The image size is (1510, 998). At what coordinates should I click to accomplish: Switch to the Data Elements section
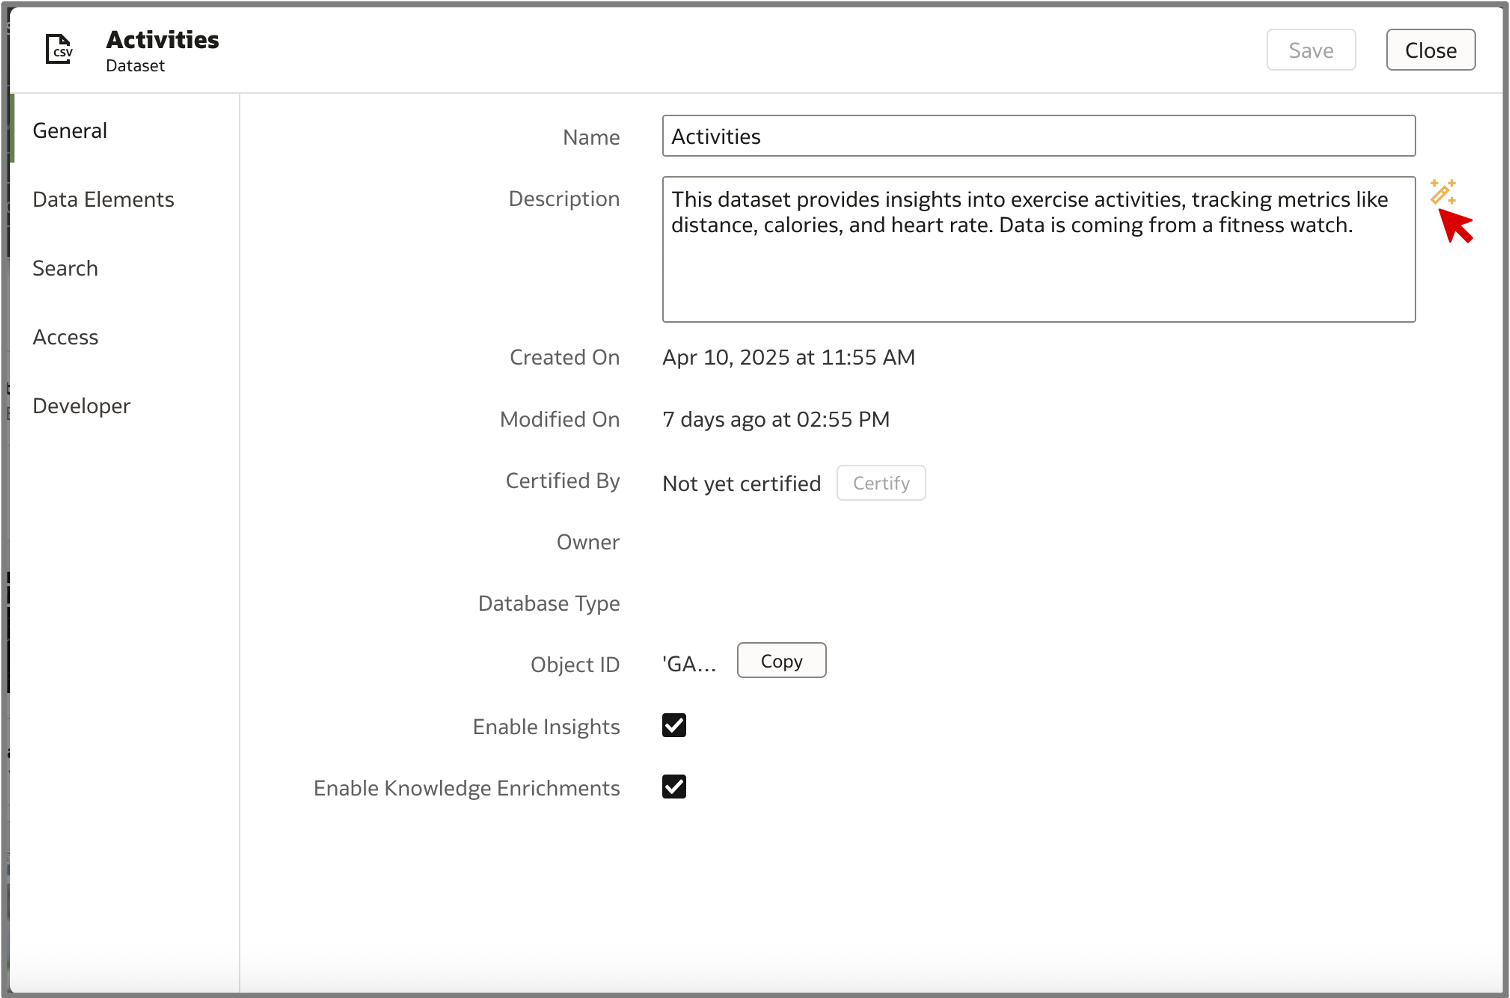point(103,199)
